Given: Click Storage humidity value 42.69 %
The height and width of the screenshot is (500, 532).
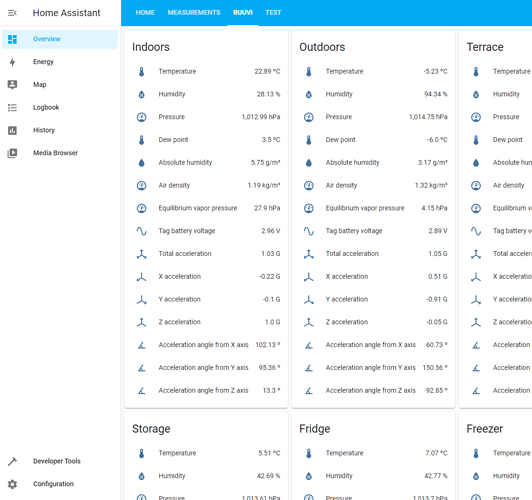Looking at the screenshot, I should (268, 476).
